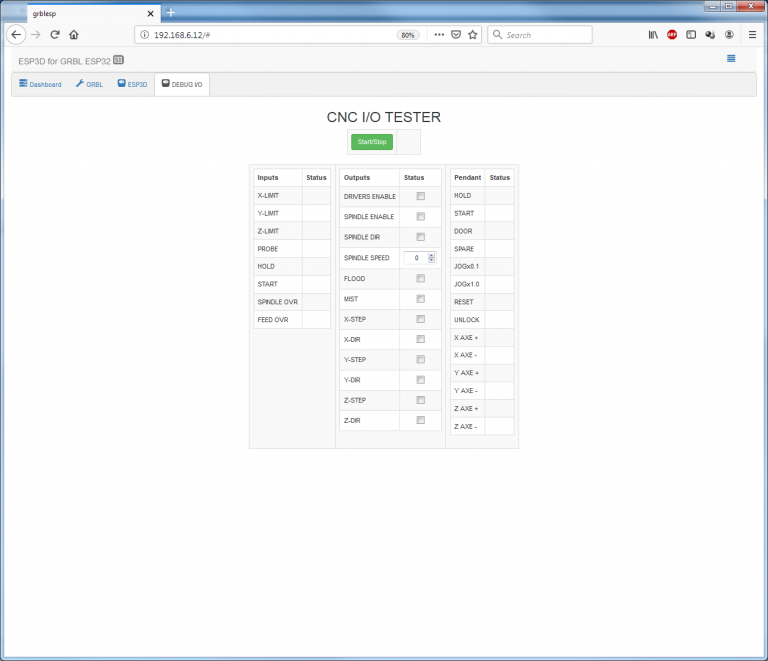The image size is (768, 661).
Task: Toggle the SPINDLE DIR checkbox
Action: 420,237
